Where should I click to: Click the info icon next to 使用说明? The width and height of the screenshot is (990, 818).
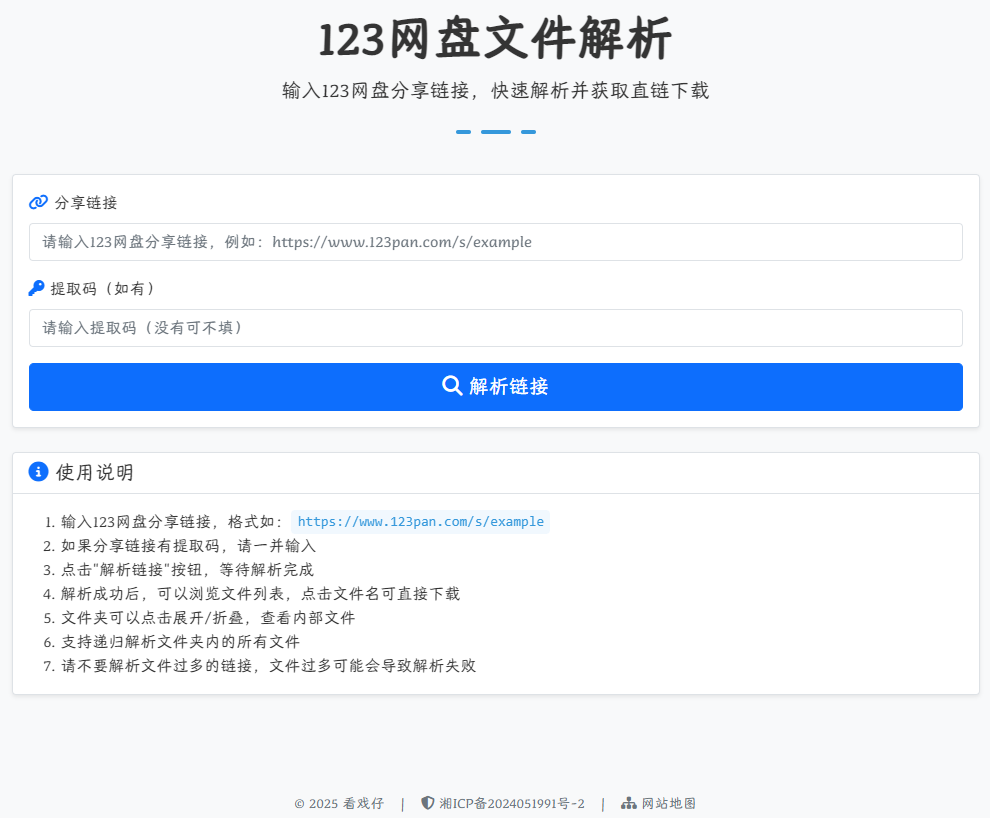(39, 472)
